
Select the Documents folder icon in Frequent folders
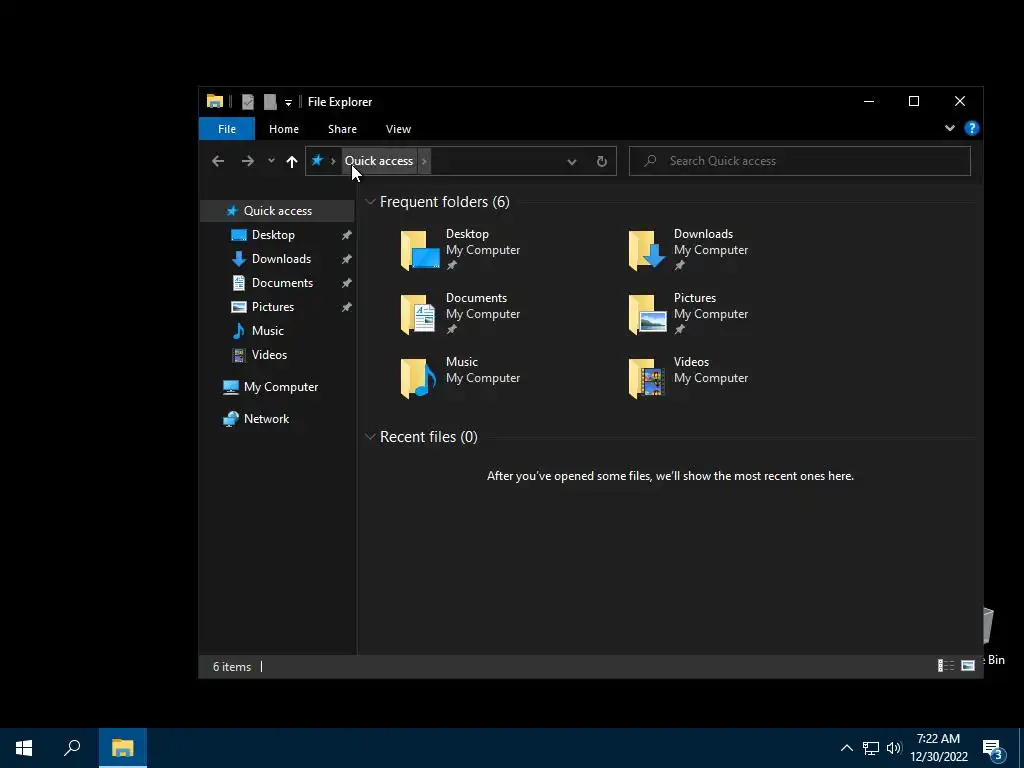(x=419, y=313)
